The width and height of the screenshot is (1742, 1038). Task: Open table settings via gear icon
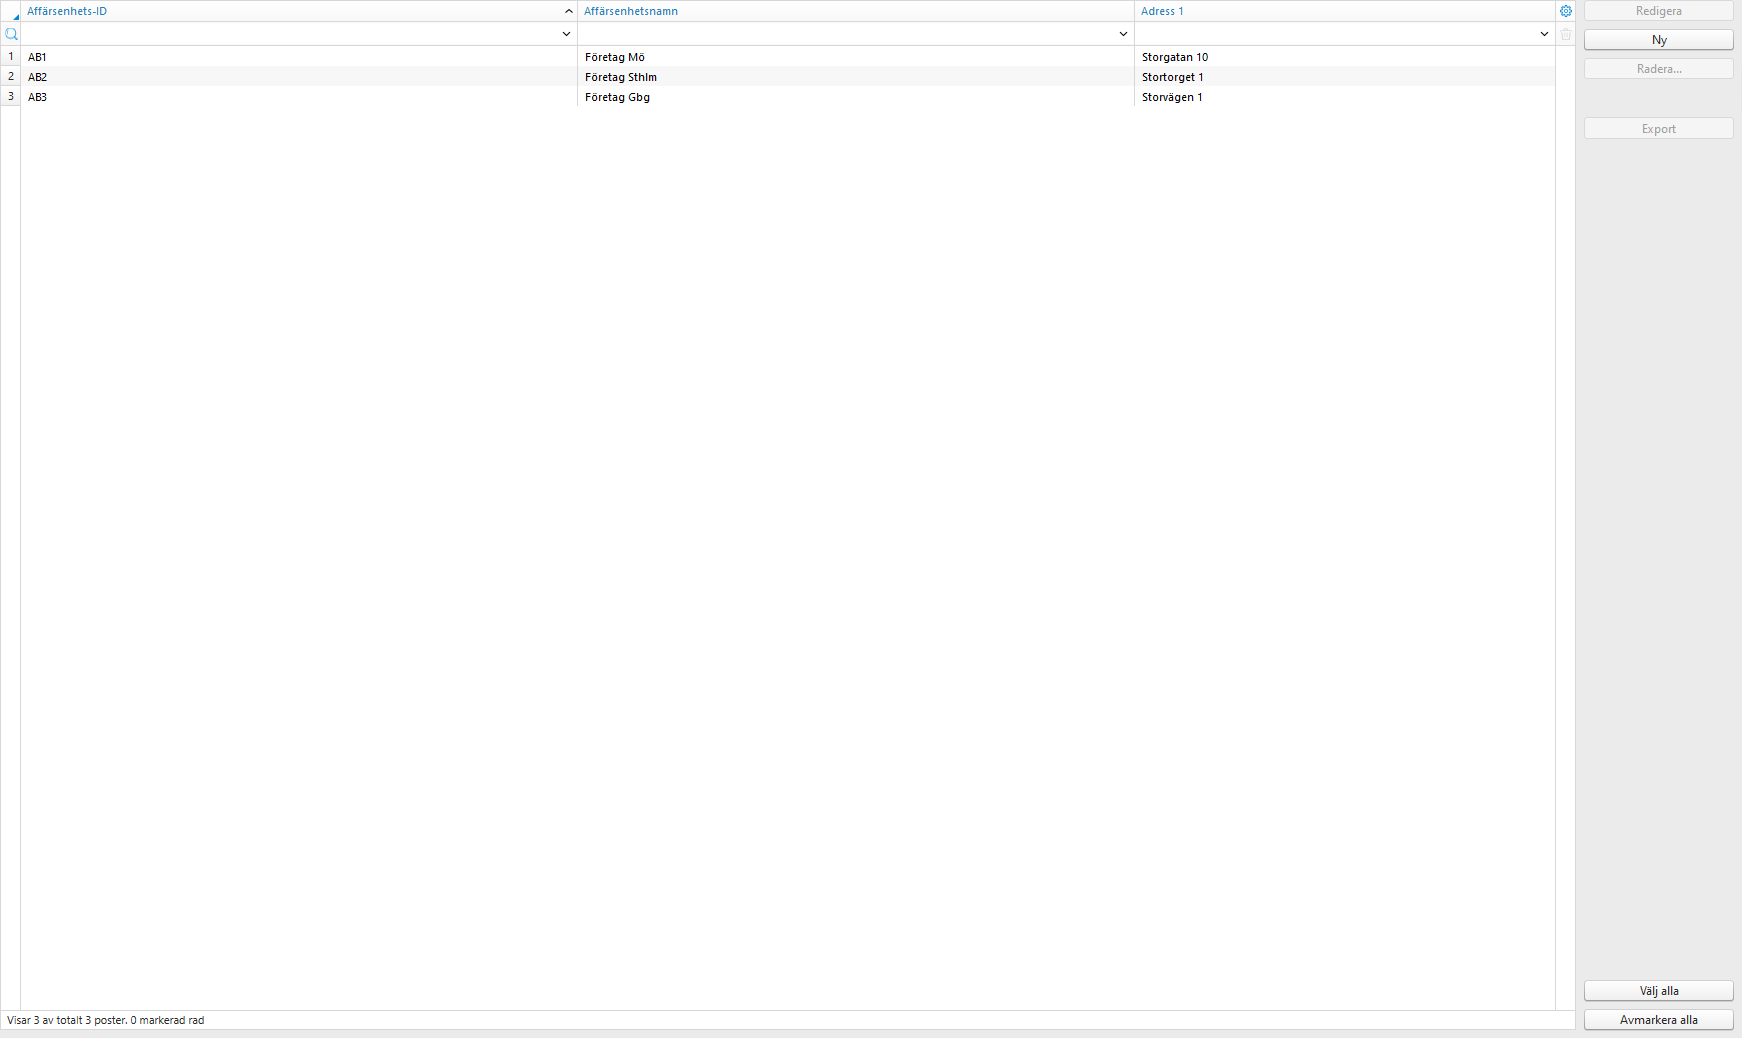tap(1565, 11)
